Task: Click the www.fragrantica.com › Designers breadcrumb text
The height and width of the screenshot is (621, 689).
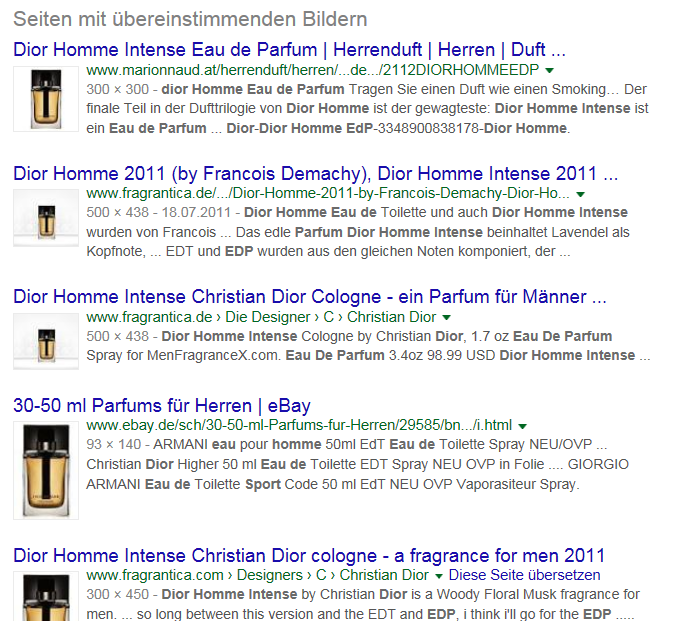Action: pos(257,575)
